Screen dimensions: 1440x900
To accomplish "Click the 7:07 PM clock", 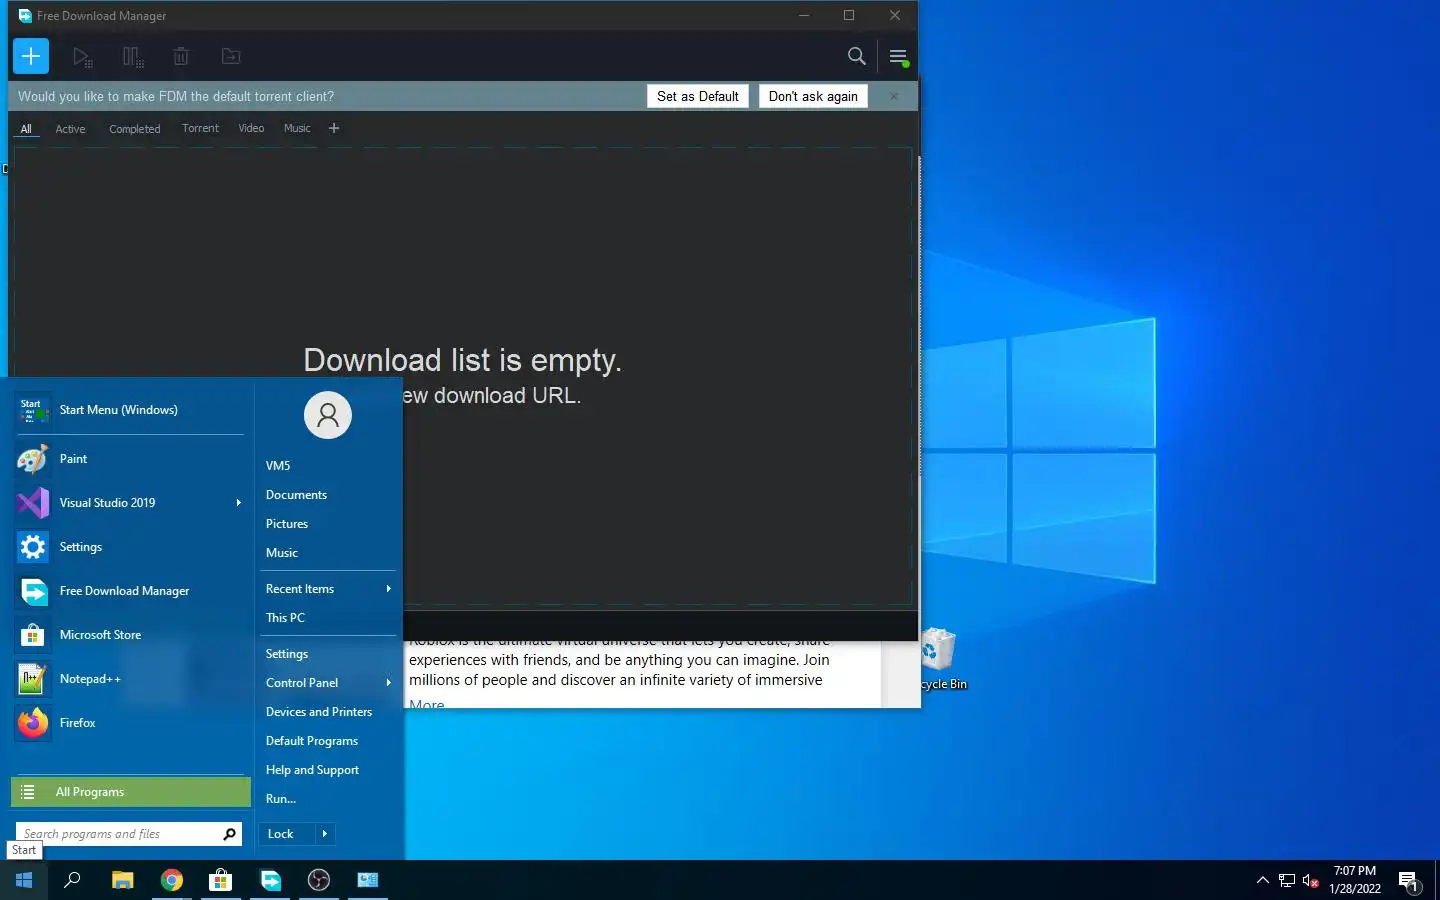I will click(1355, 871).
